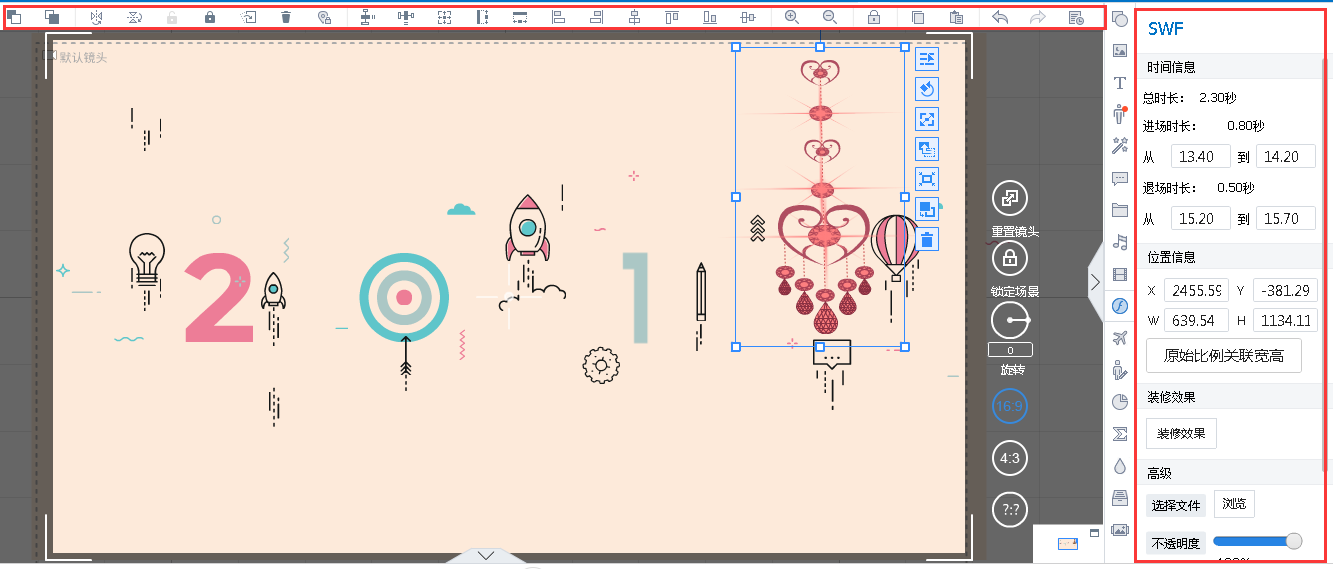Paste from the clipboard icon
1333x569 pixels.
coord(956,17)
